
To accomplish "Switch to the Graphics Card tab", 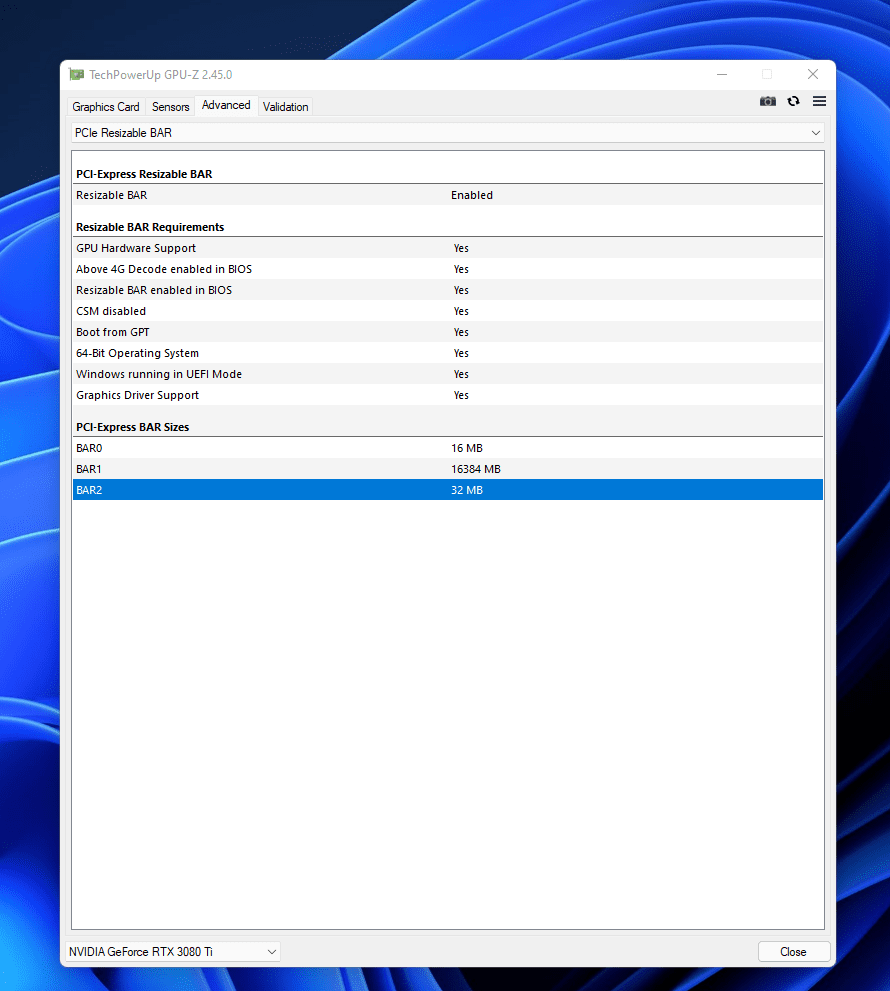I will pyautogui.click(x=106, y=107).
